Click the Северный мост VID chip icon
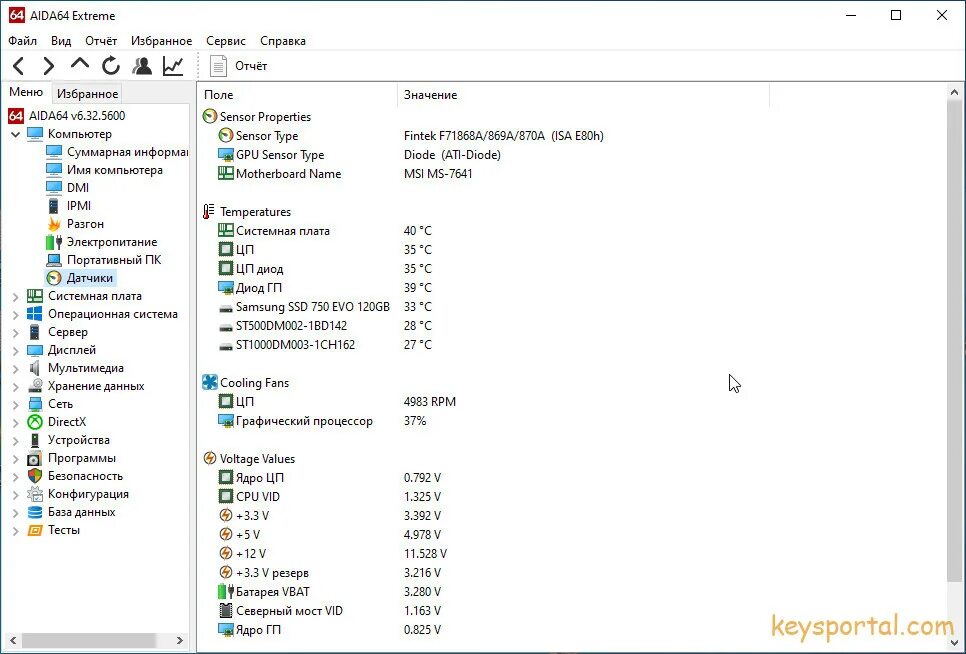This screenshot has width=966, height=654. (225, 611)
